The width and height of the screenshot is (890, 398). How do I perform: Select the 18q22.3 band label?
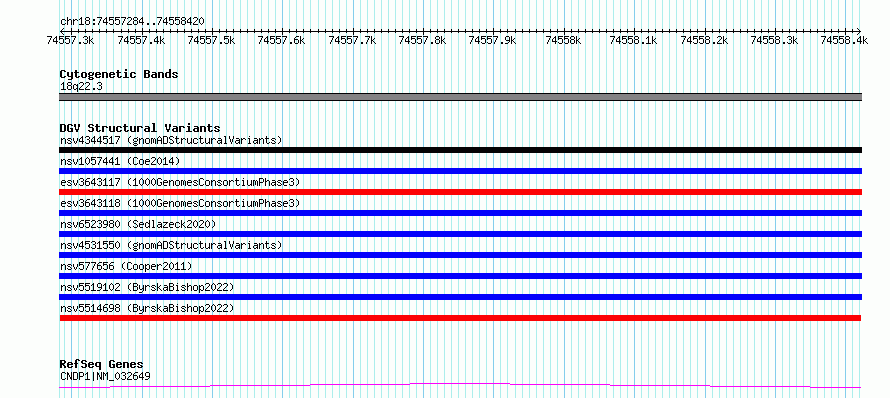pos(81,87)
